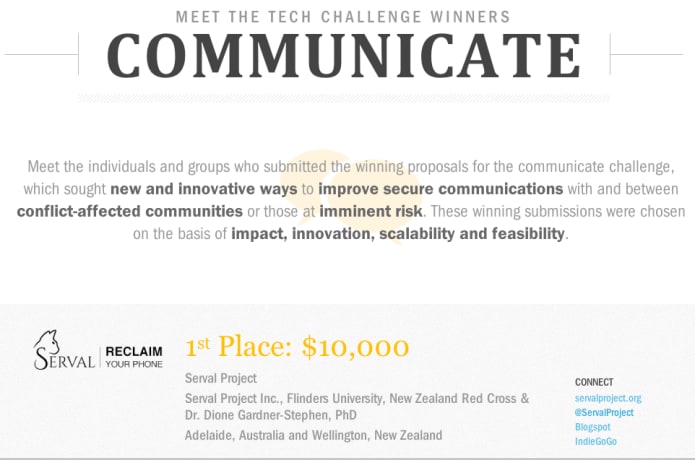Click the CONNECT section label
Image resolution: width=695 pixels, height=460 pixels.
[594, 382]
